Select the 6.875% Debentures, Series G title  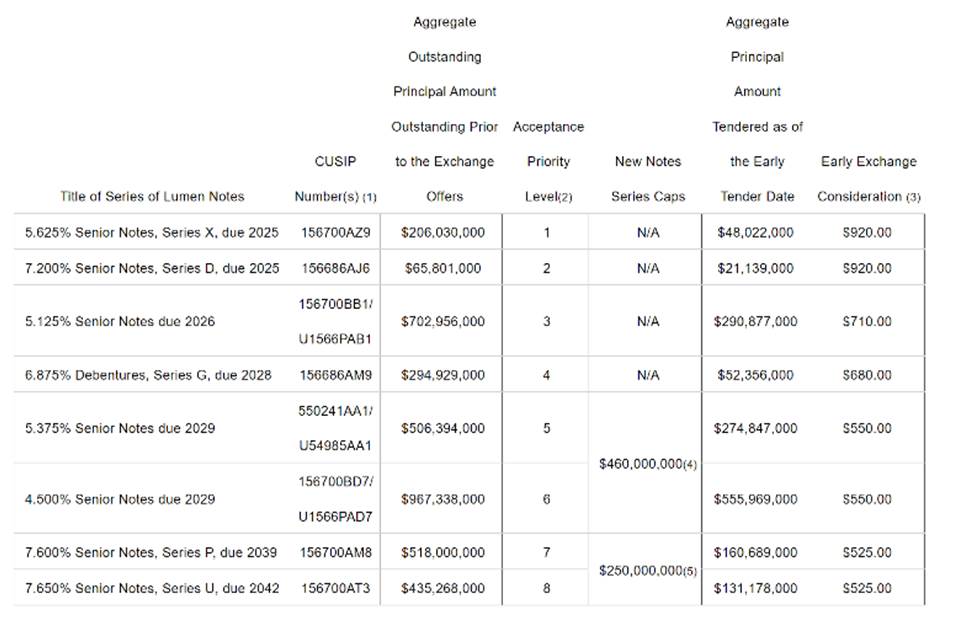point(148,375)
